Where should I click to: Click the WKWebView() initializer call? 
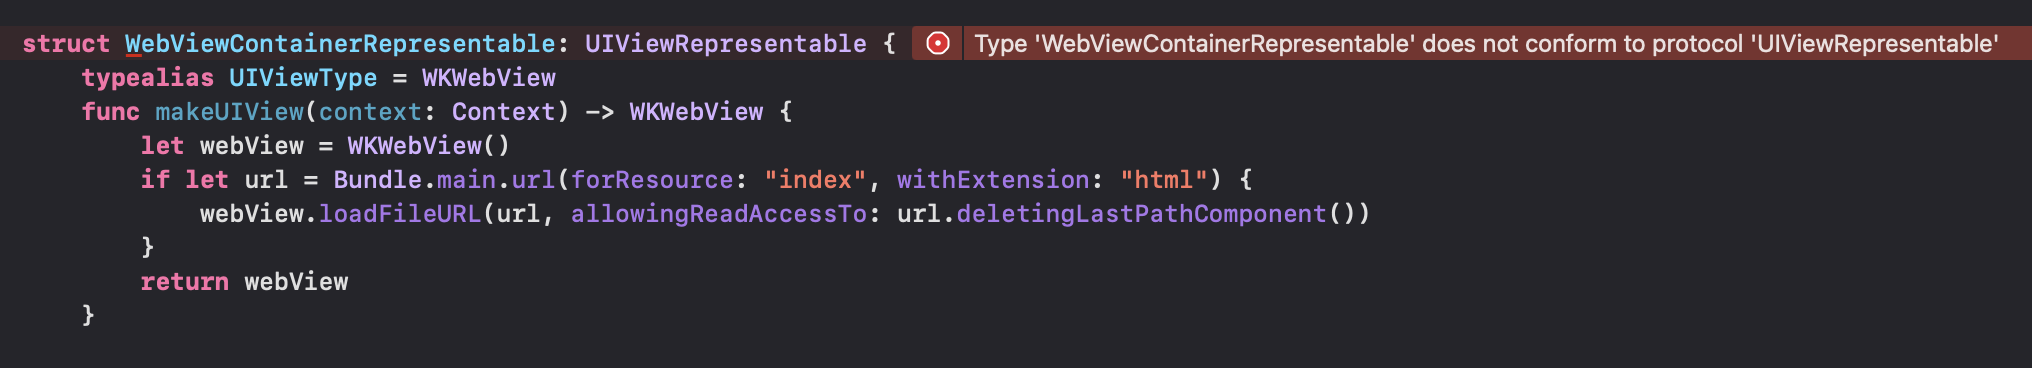click(429, 145)
